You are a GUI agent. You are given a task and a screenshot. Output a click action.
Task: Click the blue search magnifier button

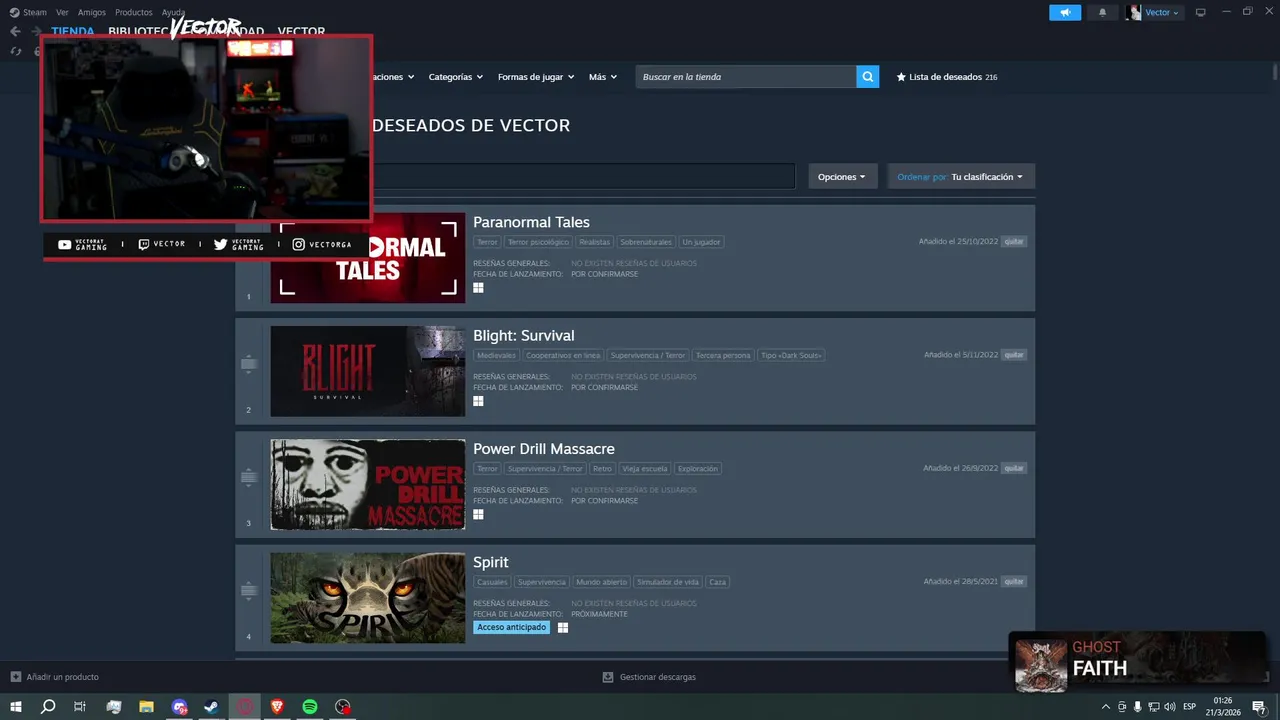click(x=868, y=77)
